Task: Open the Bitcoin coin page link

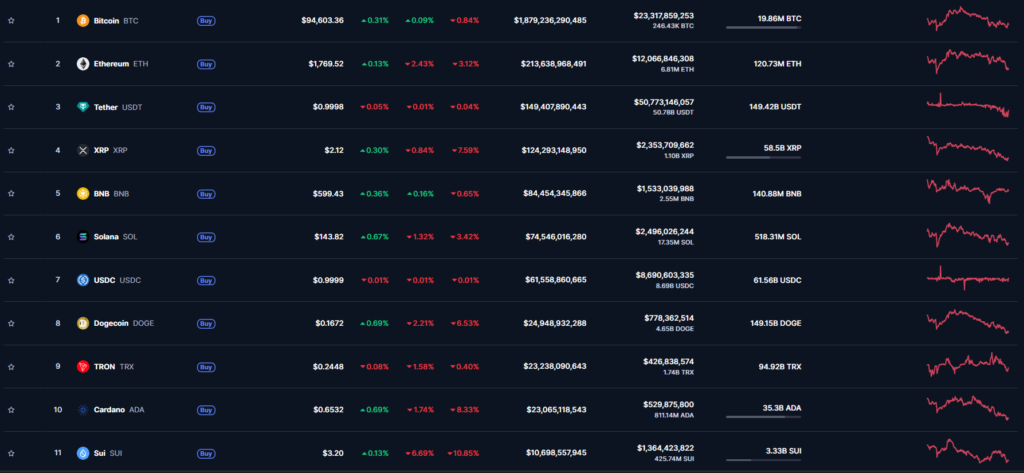Action: pyautogui.click(x=116, y=21)
